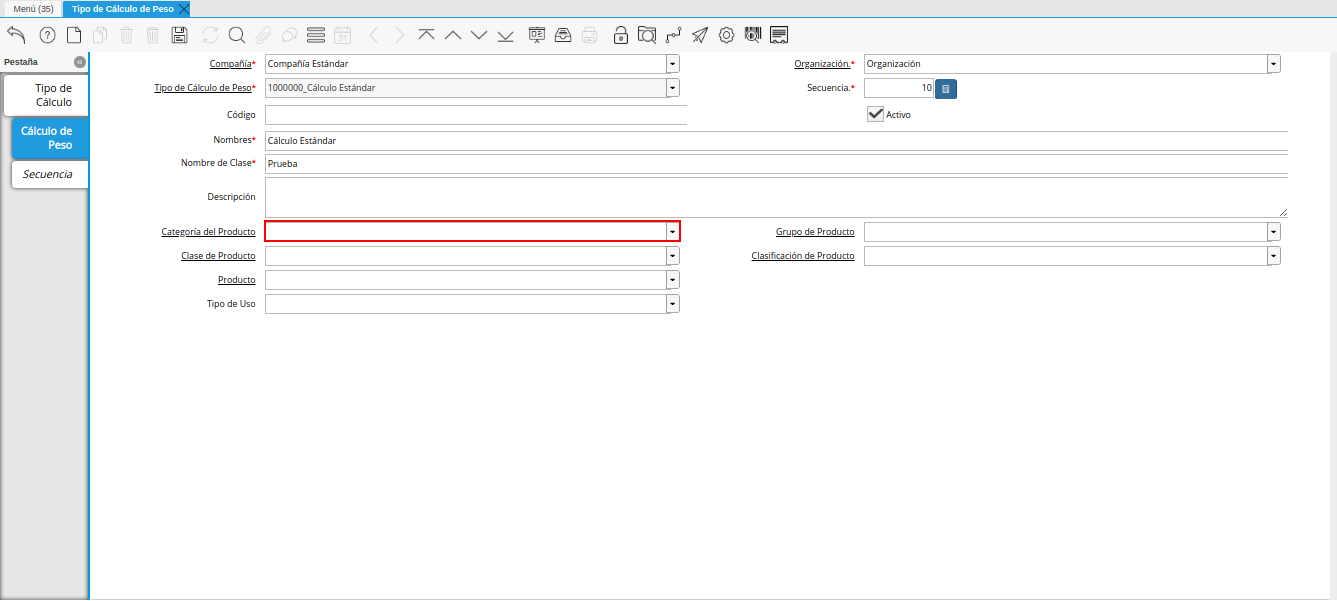Click into the Descripción text area

pos(776,198)
